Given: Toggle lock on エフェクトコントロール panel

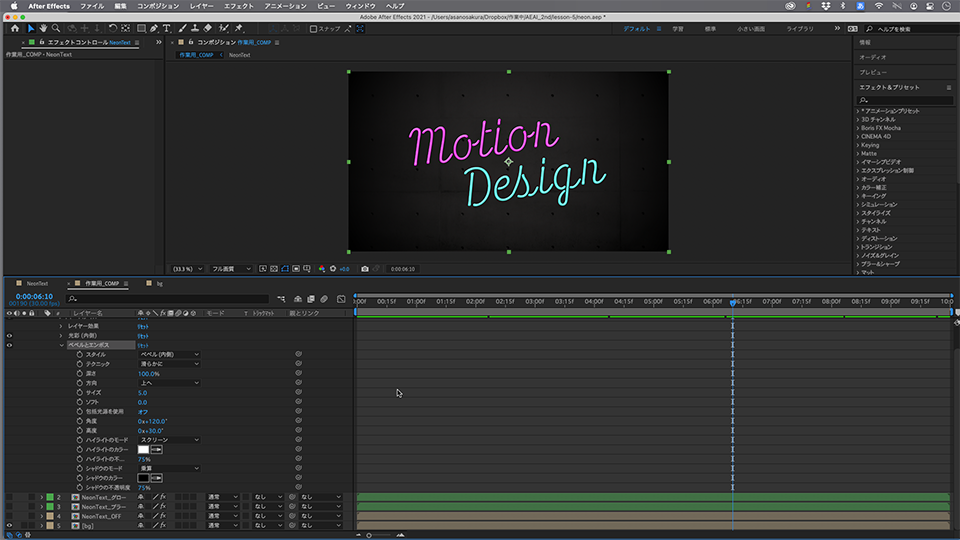Looking at the screenshot, I should [42, 42].
